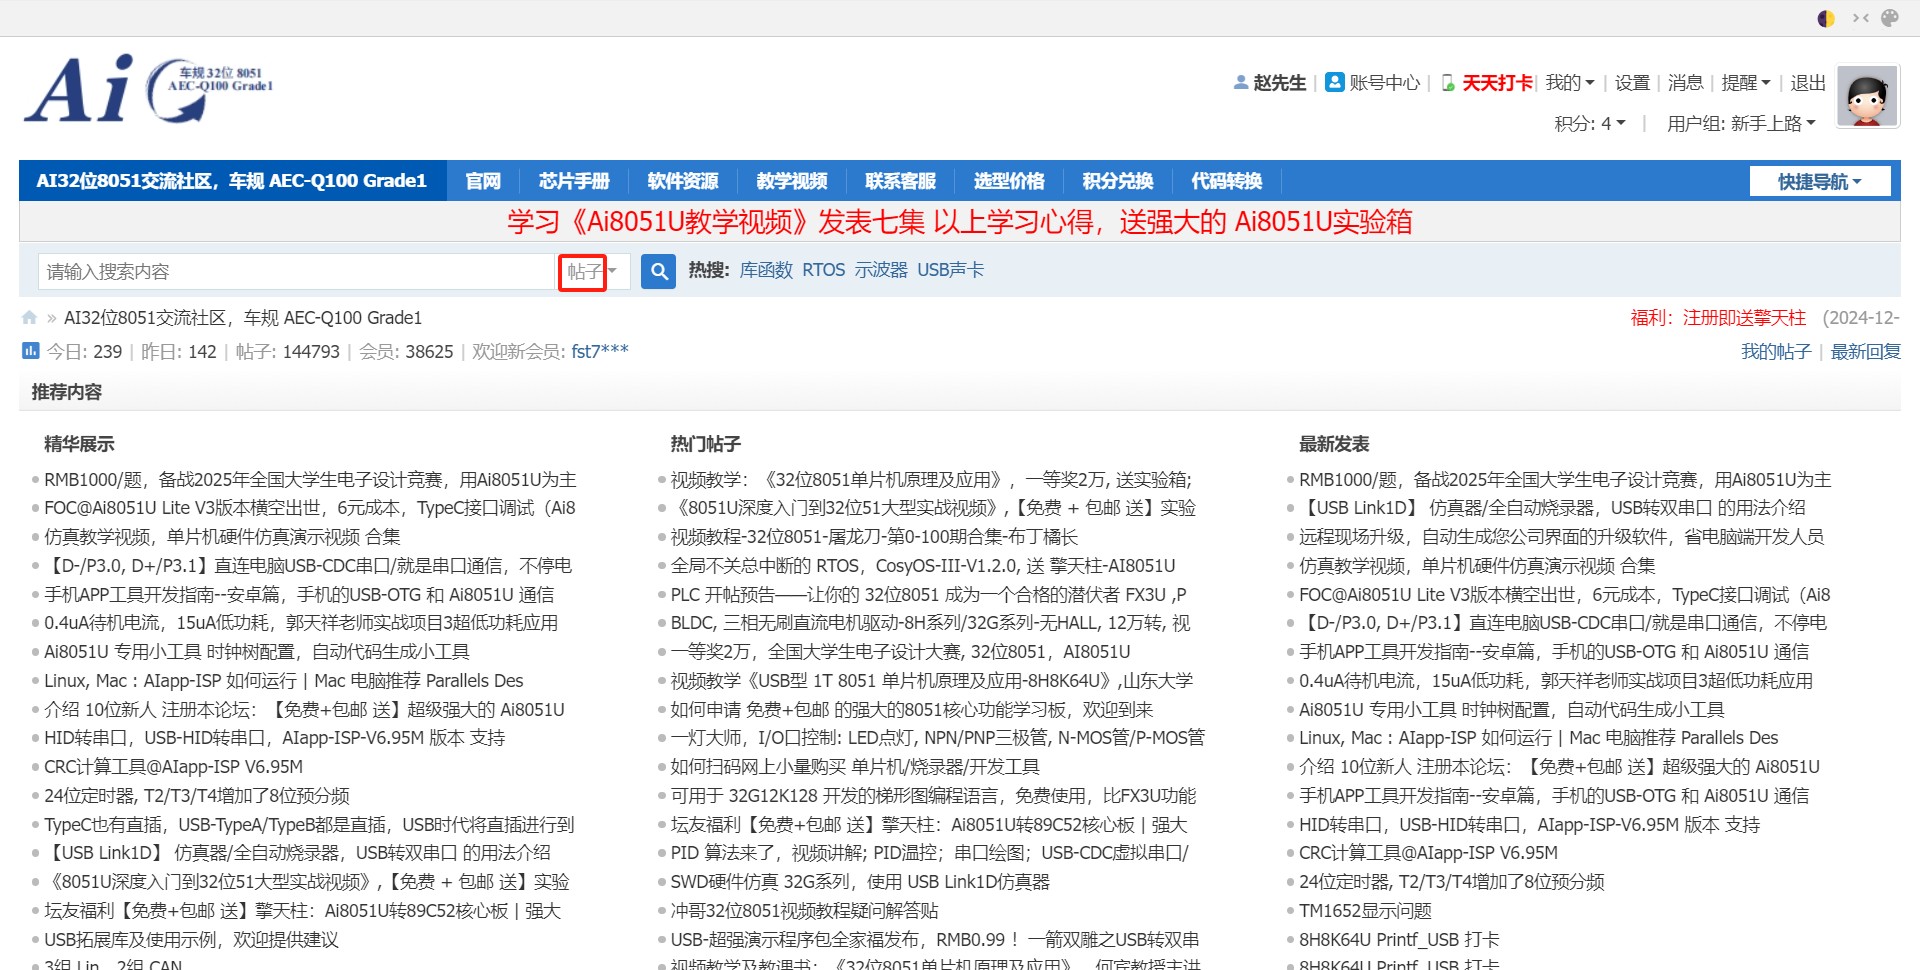Click the 最新发表 column heading
The width and height of the screenshot is (1920, 970).
1334,444
